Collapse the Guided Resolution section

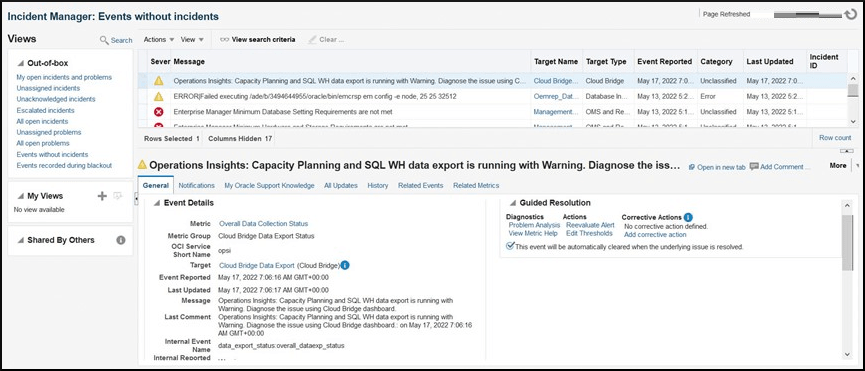[513, 203]
